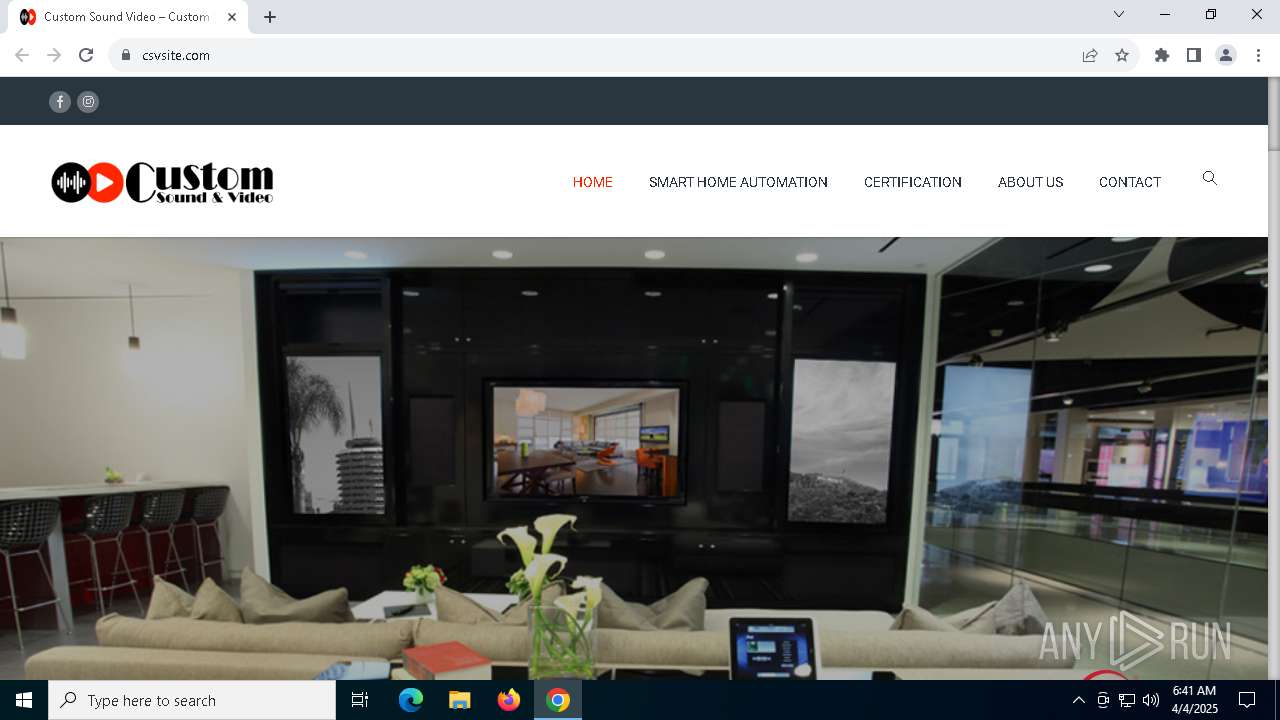The height and width of the screenshot is (720, 1280).
Task: Open network status tray icon
Action: (1127, 700)
